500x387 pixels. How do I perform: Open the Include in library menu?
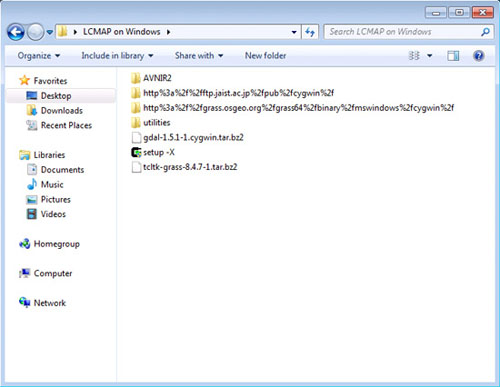click(117, 56)
